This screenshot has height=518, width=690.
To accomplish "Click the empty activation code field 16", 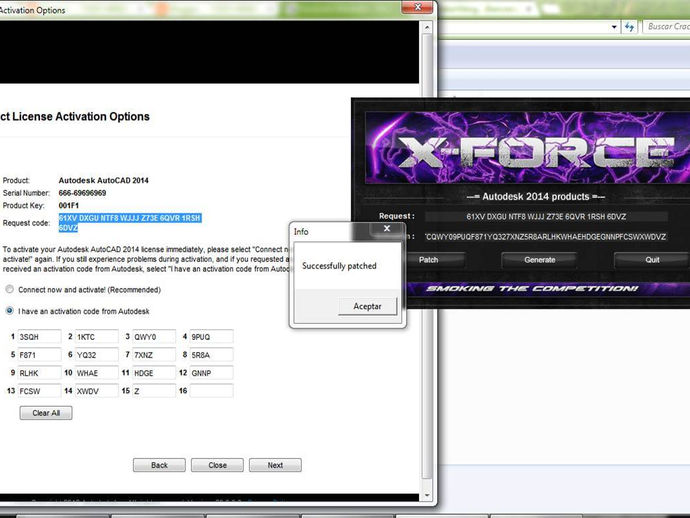I will pos(211,391).
